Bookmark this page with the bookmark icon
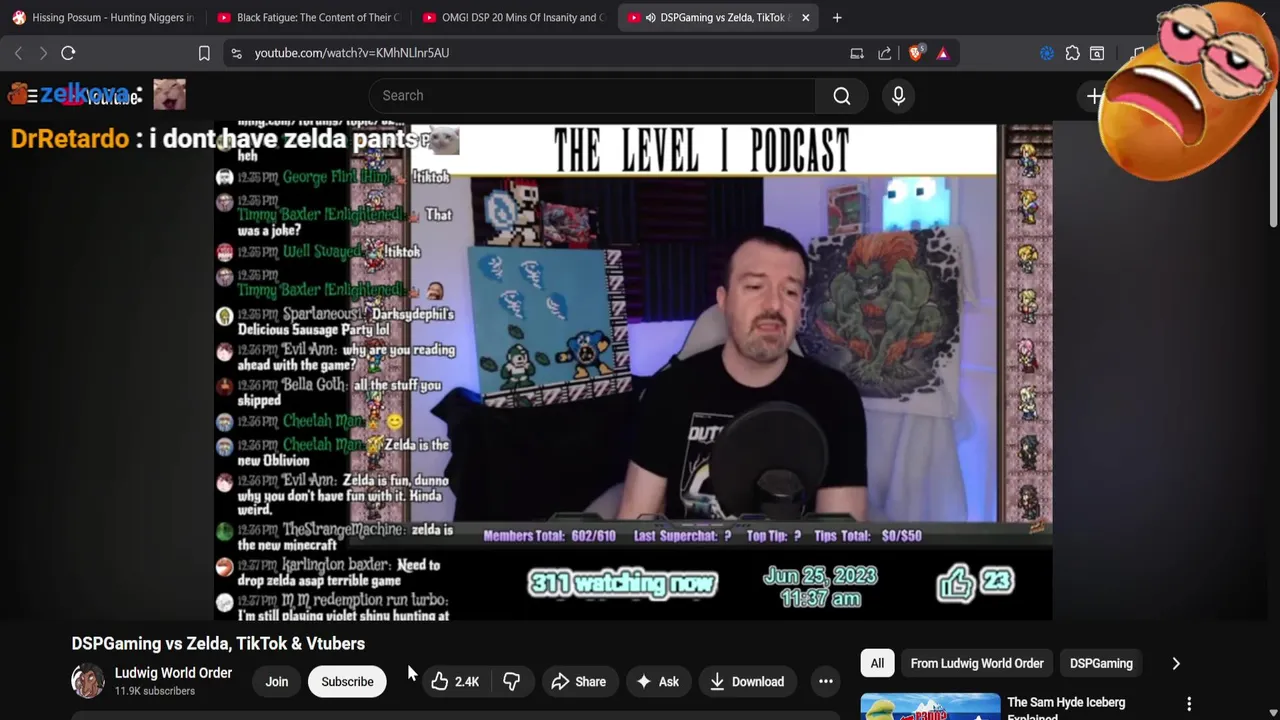Image resolution: width=1280 pixels, height=720 pixels. (204, 53)
